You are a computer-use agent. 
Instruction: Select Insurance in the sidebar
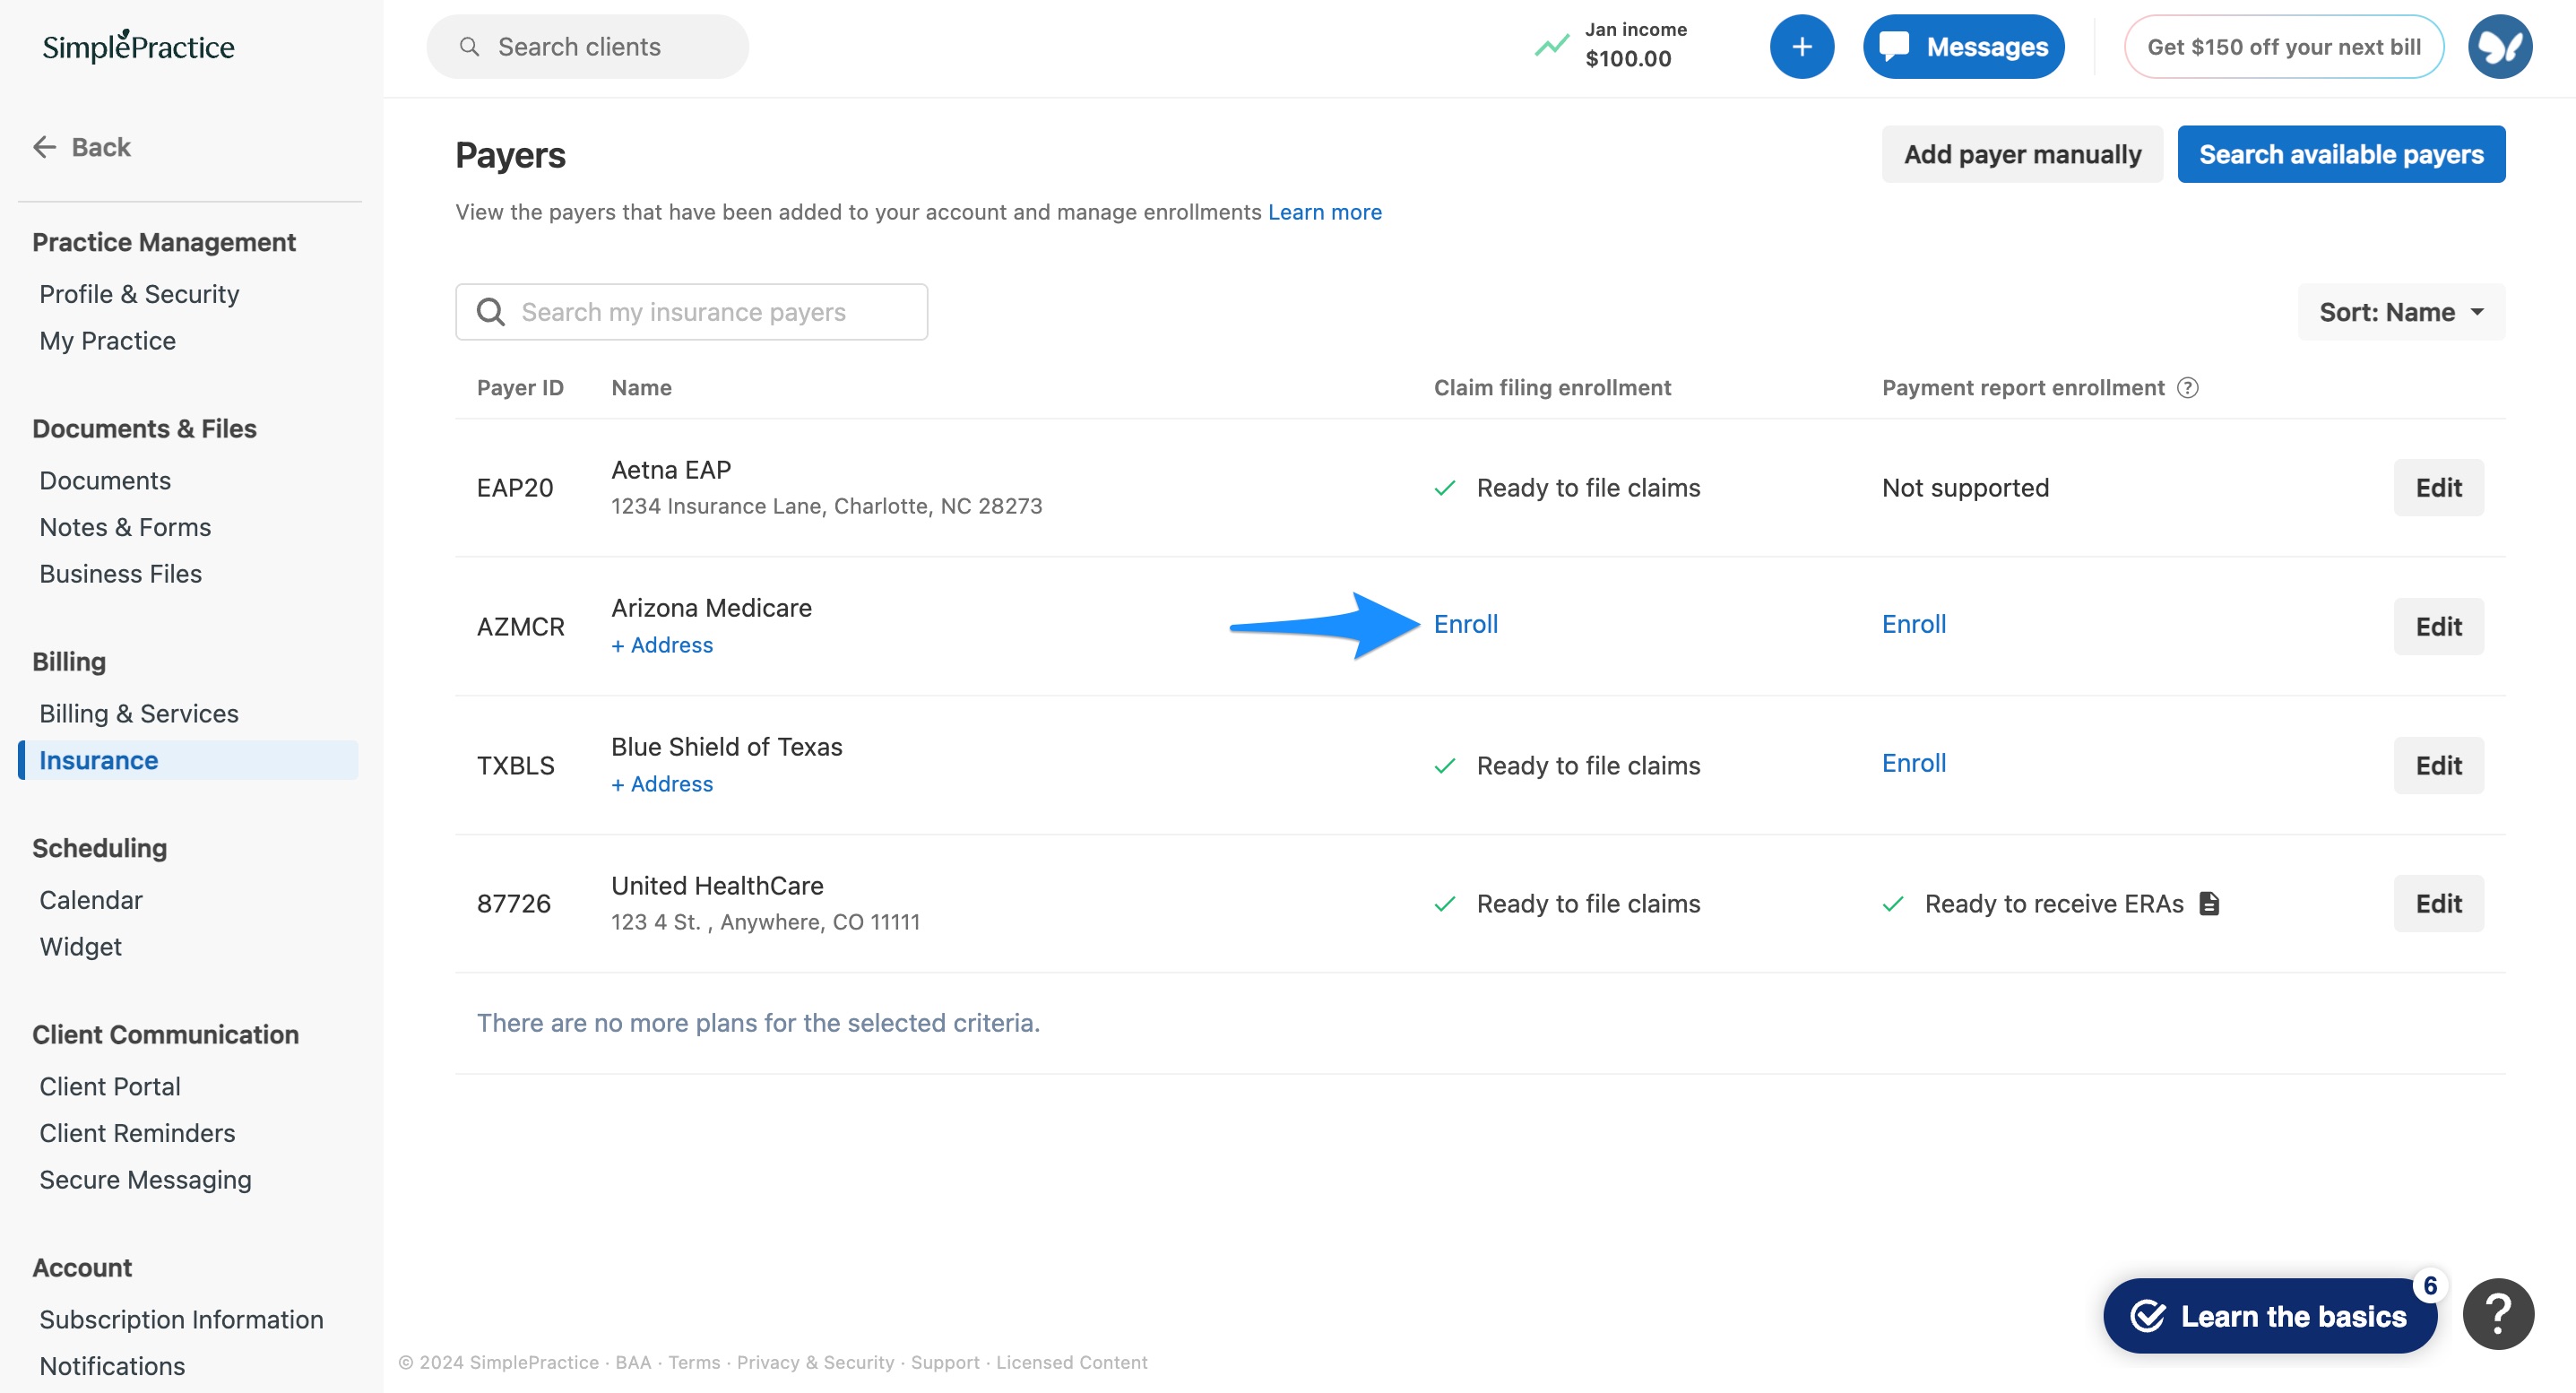point(97,760)
